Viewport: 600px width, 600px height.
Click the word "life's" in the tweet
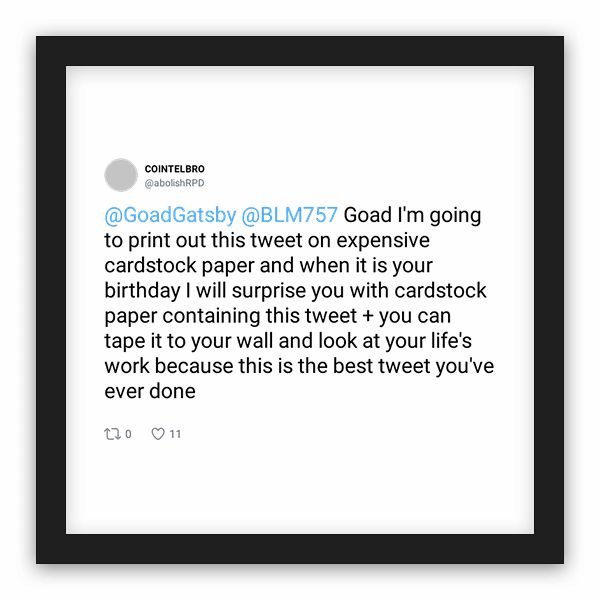pyautogui.click(x=451, y=341)
